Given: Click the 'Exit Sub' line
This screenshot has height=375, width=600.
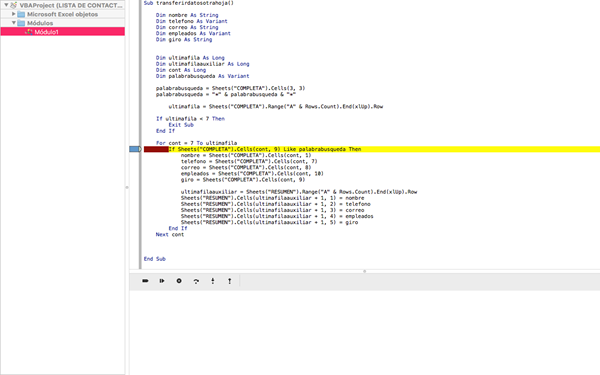Looking at the screenshot, I should point(181,125).
